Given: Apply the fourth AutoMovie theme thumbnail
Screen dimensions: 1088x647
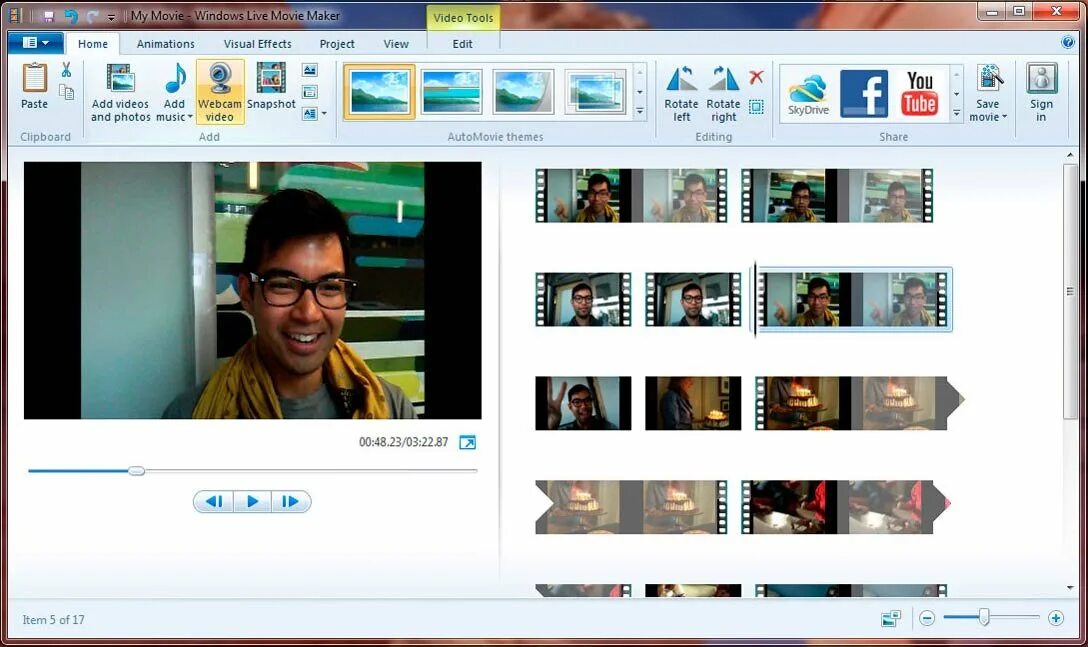Looking at the screenshot, I should [x=595, y=92].
